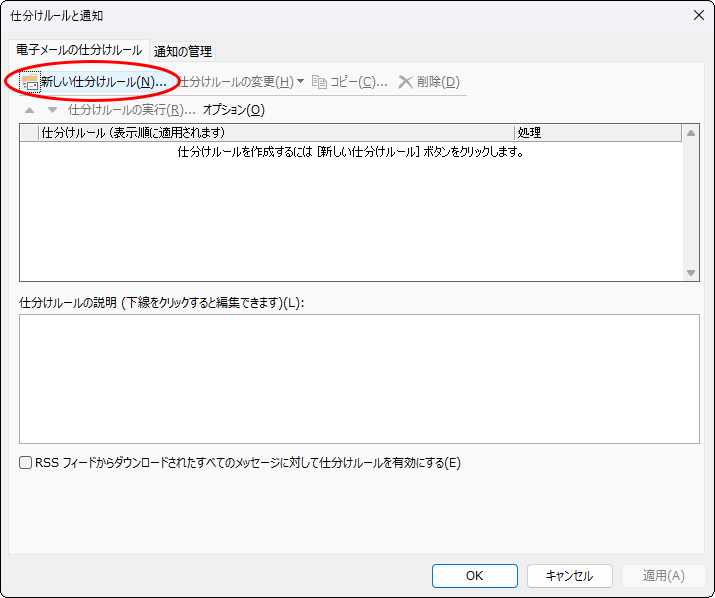
Task: Click 処理 column header
Action: [598, 133]
